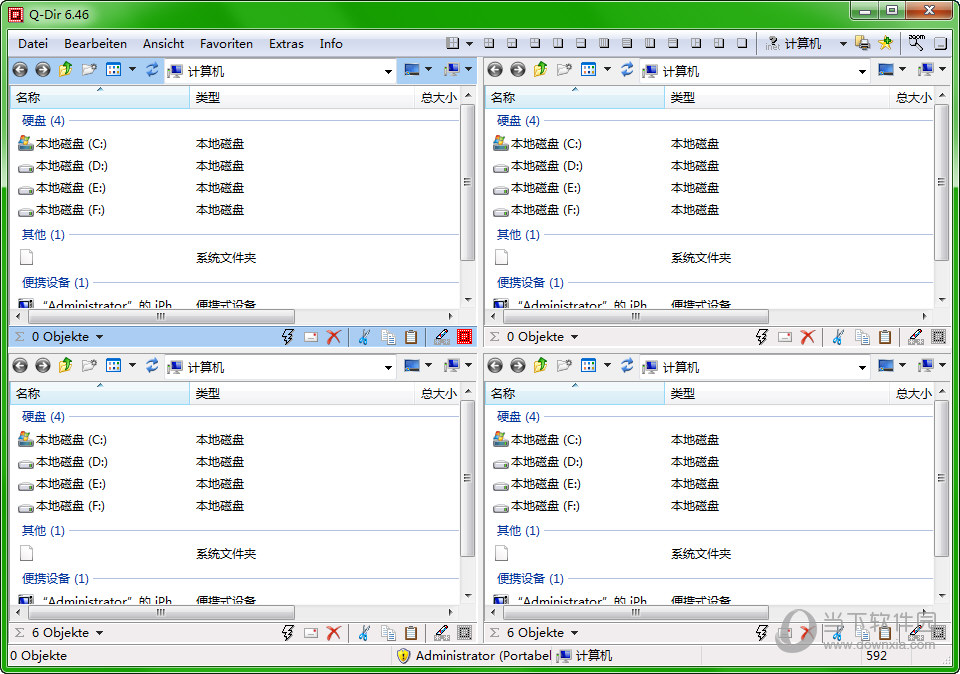Click vertical scrollbar in top-left pane
This screenshot has width=960, height=674.
(x=468, y=182)
